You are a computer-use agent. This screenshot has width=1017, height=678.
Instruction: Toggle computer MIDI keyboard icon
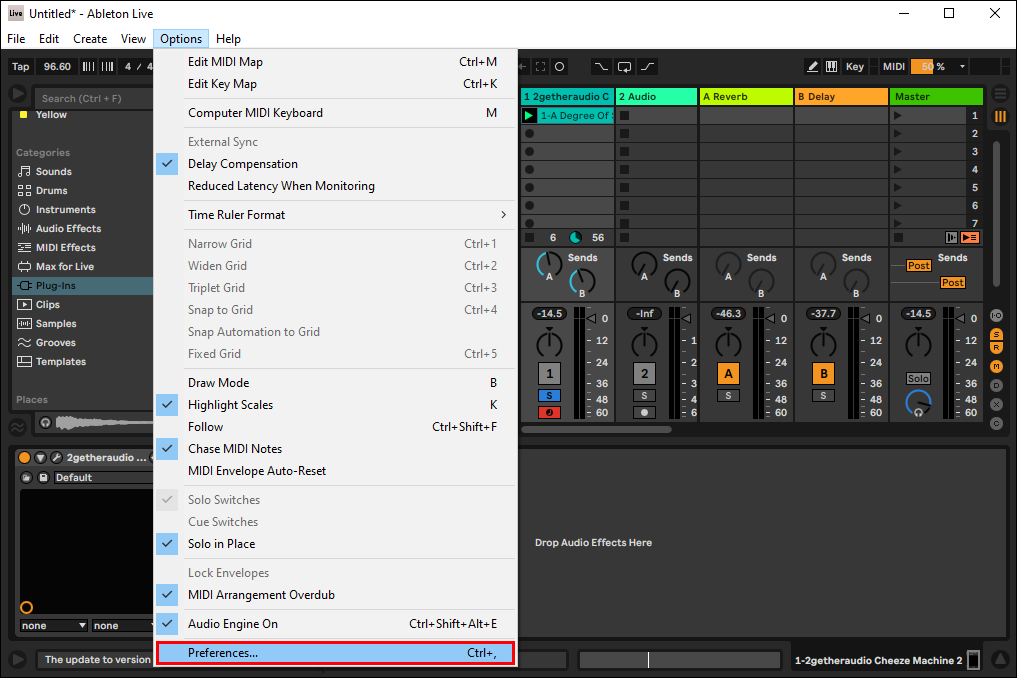click(x=831, y=66)
